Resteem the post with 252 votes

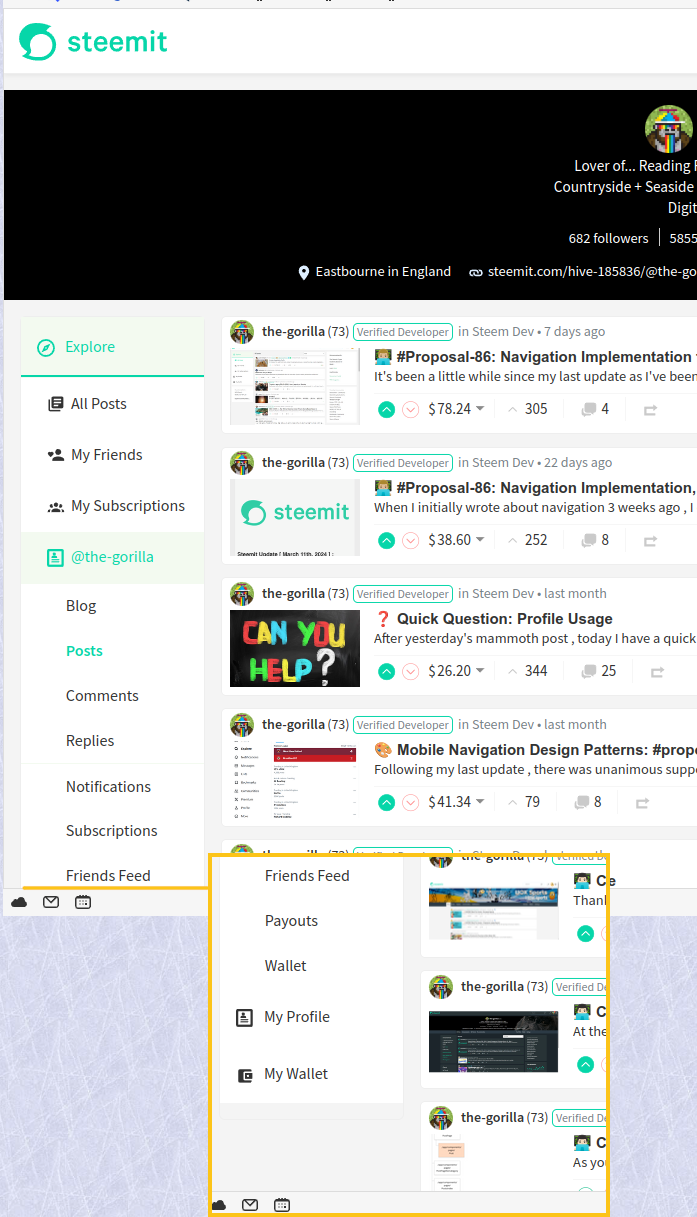click(650, 540)
